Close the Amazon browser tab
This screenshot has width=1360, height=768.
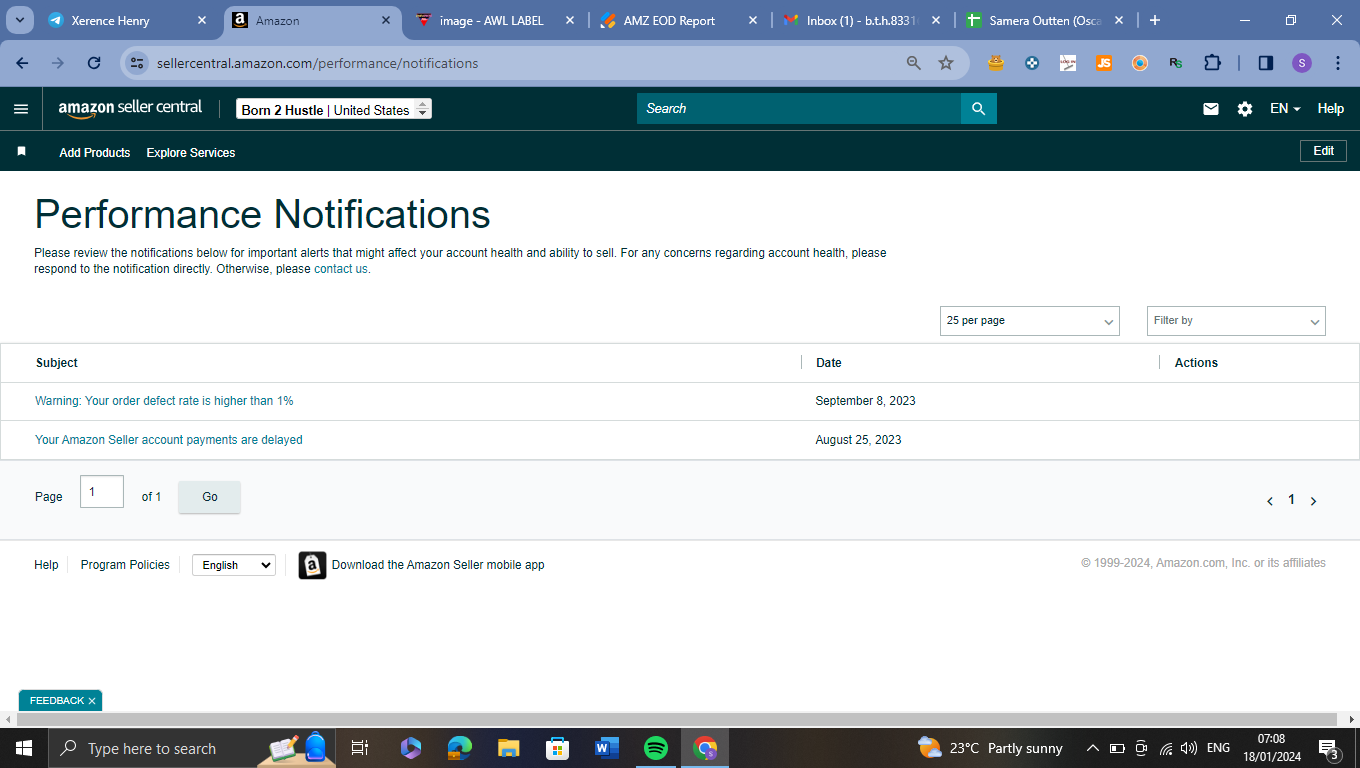click(386, 20)
